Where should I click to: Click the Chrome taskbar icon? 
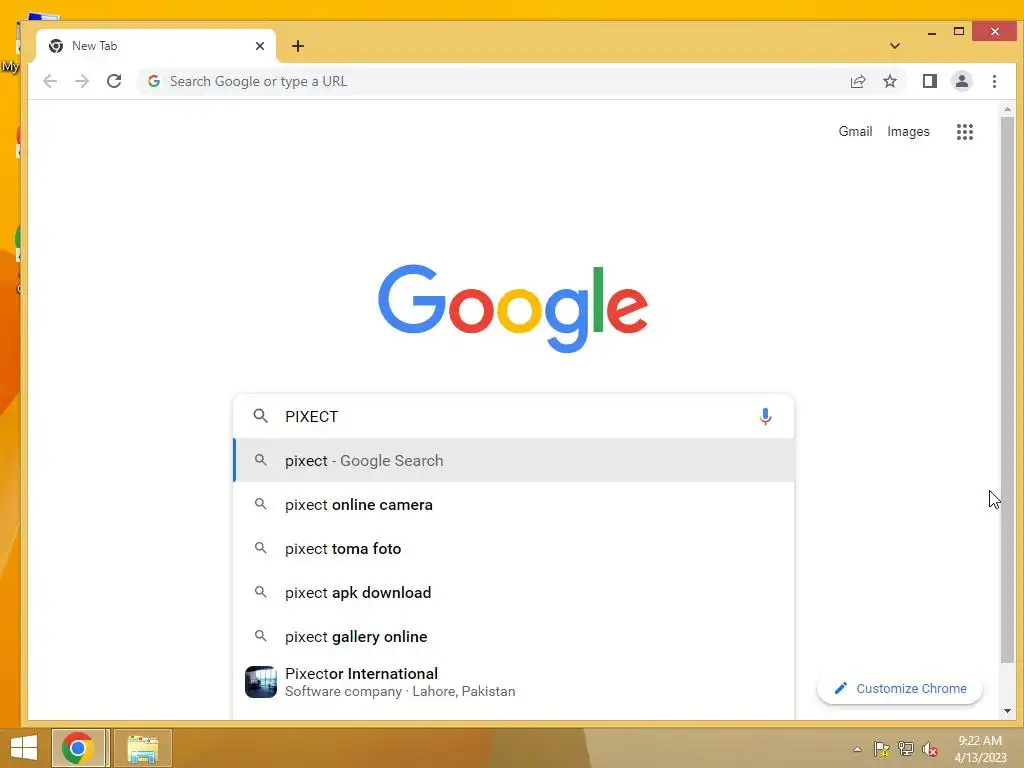78,748
